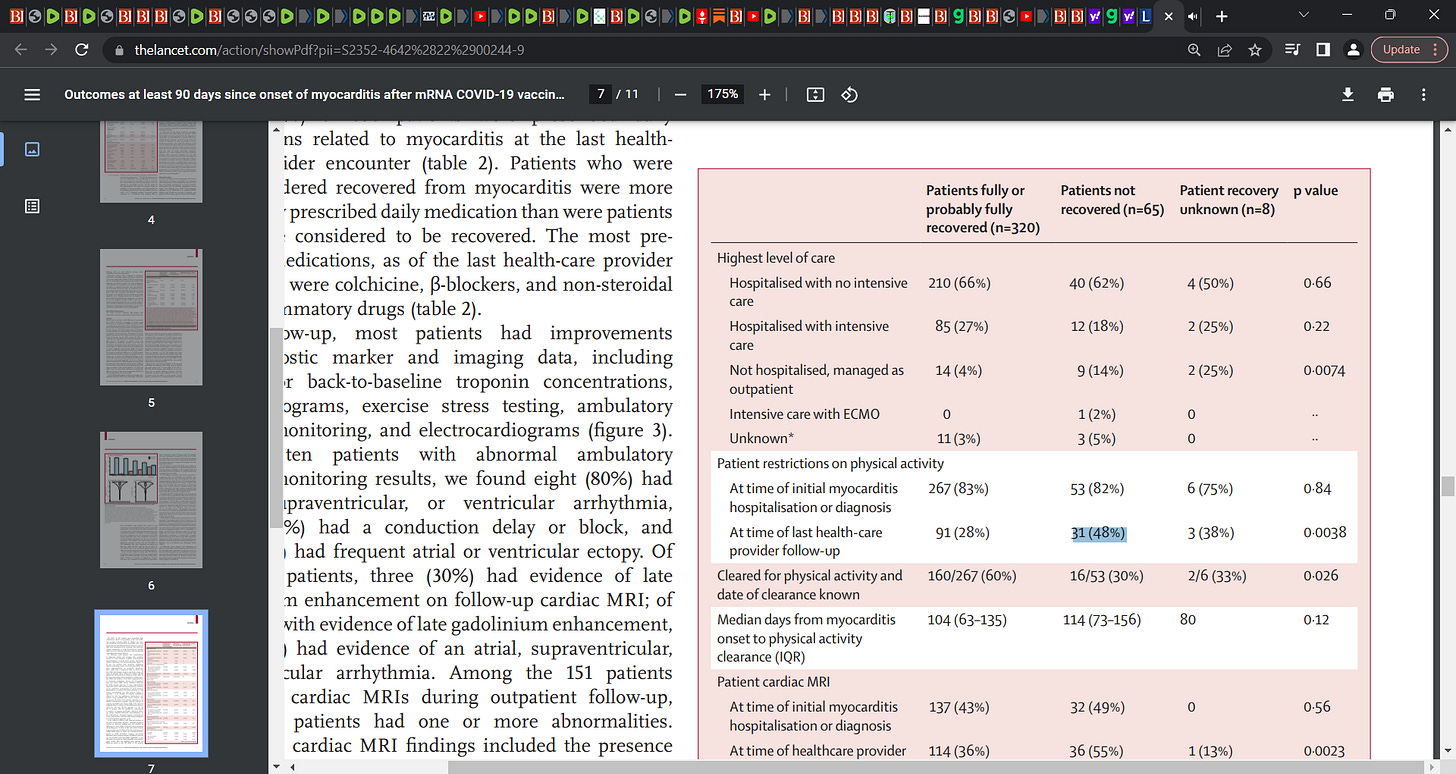This screenshot has width=1456, height=774.
Task: Click the column header 'Patient recovery unknown (n=8)'
Action: pos(1229,200)
